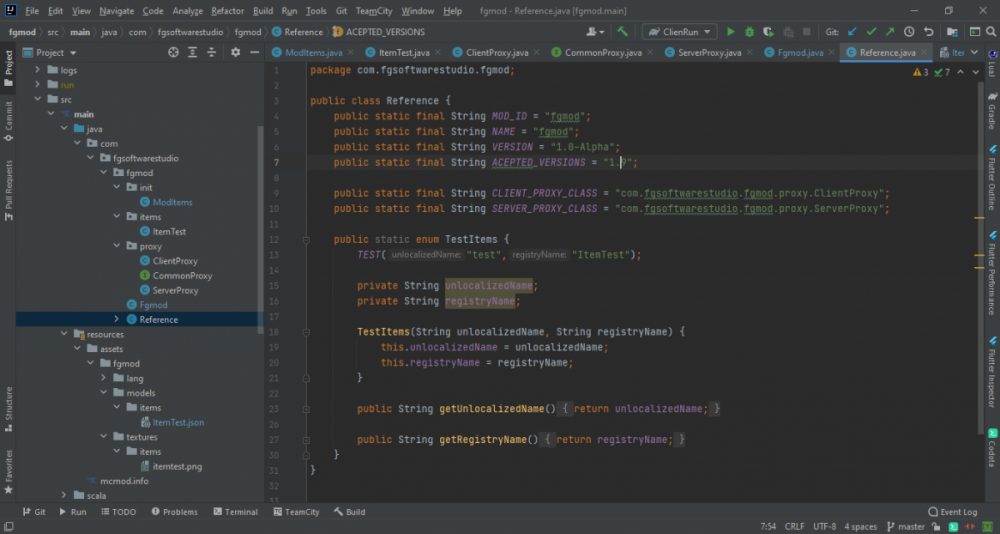Hide the Project panel minus icon
Image resolution: width=1000 pixels, height=534 pixels.
254,52
